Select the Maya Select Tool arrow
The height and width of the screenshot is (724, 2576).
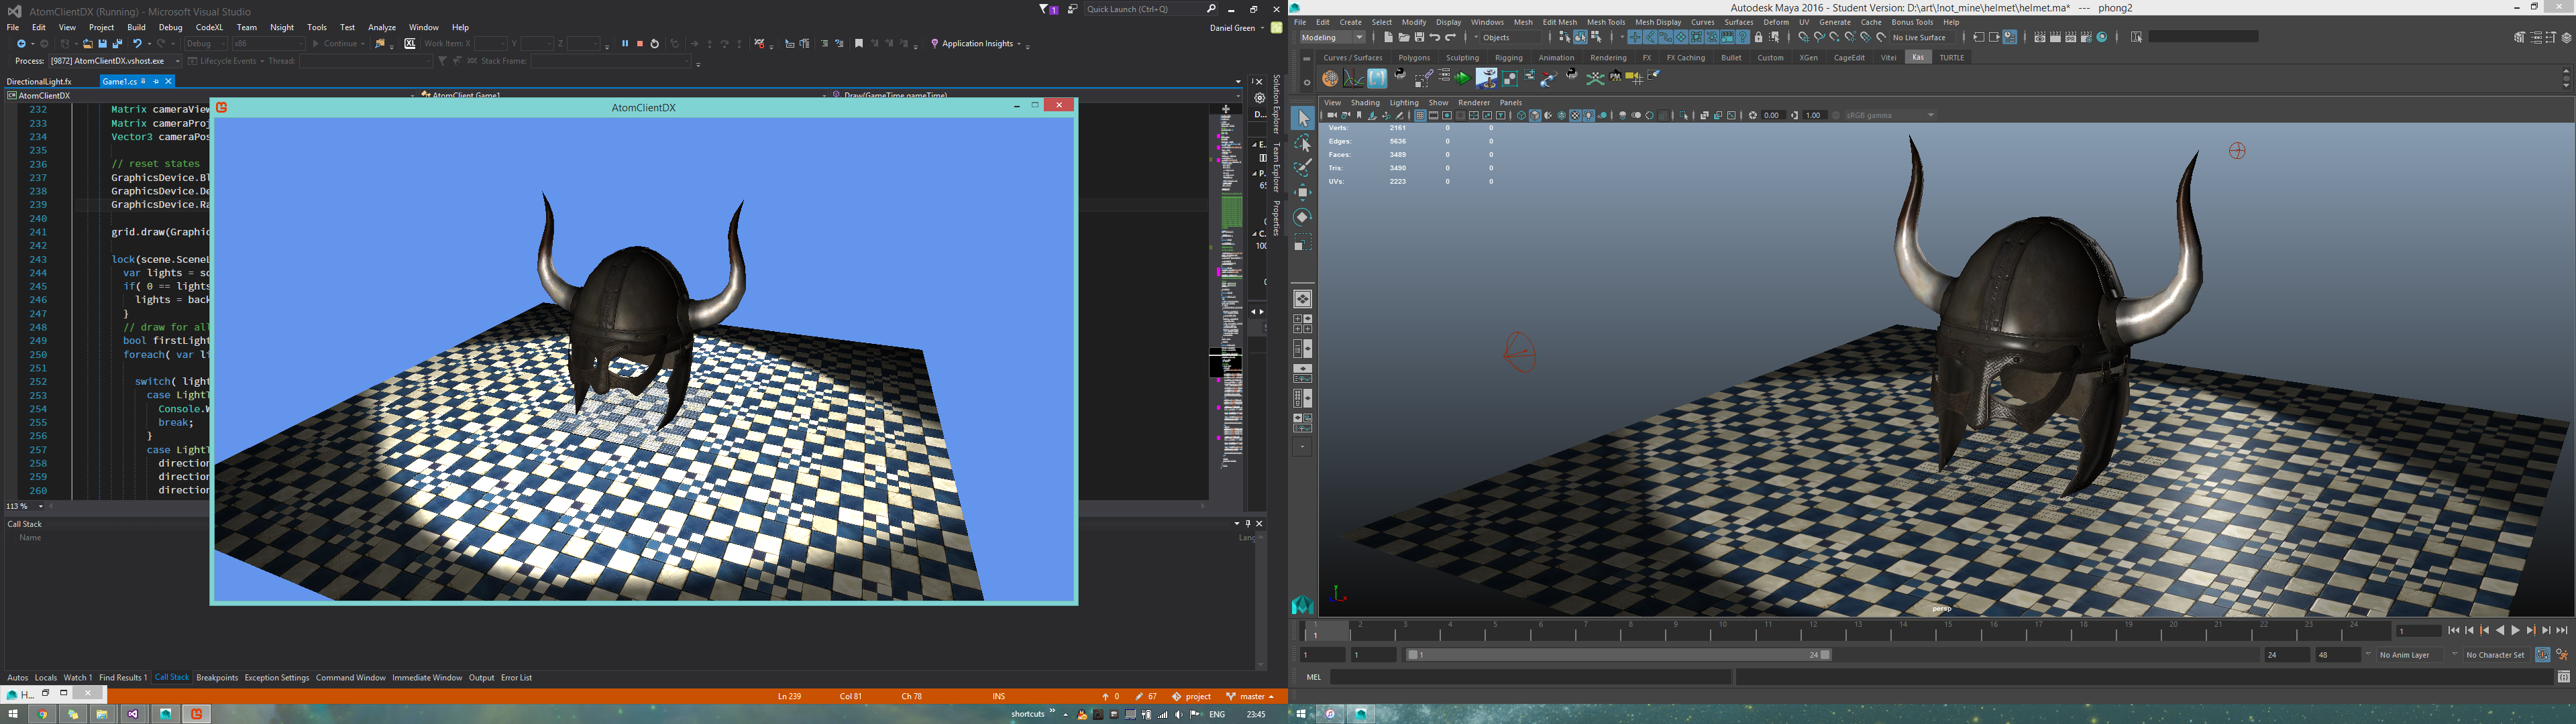[1302, 119]
